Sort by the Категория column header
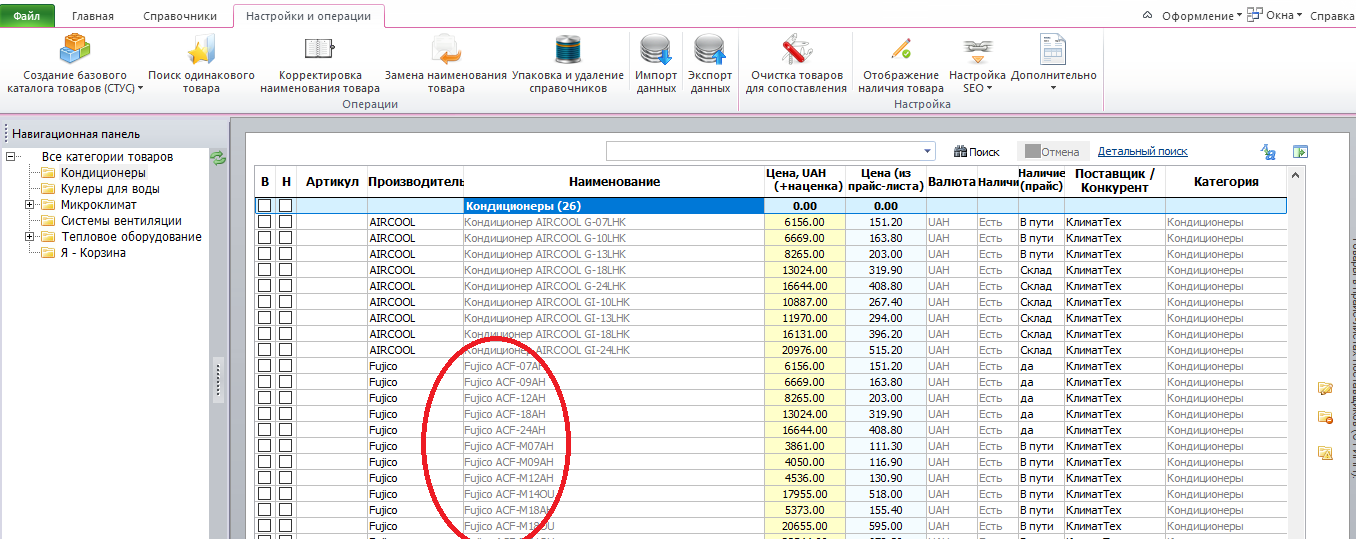The height and width of the screenshot is (539, 1356). point(1226,182)
